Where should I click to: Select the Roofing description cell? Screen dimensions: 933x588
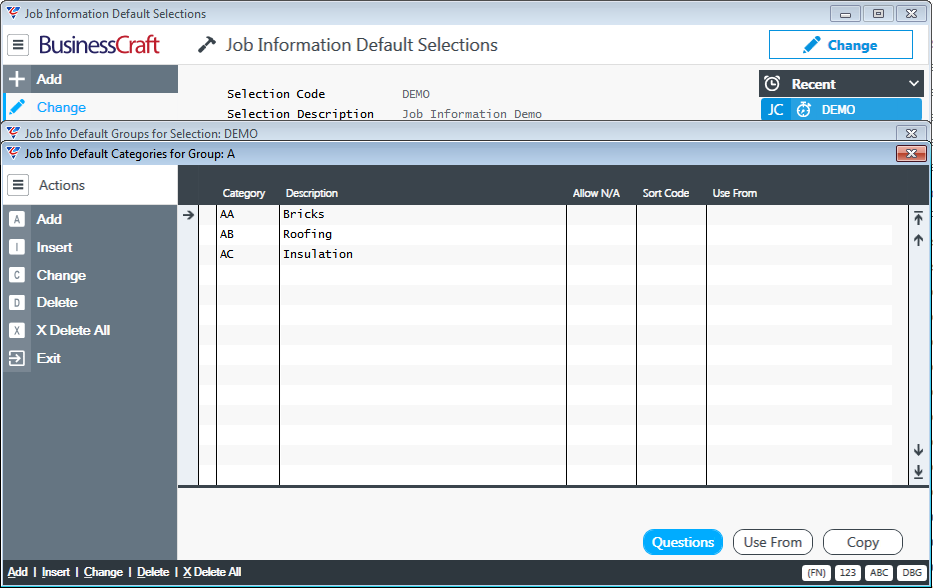pos(423,234)
